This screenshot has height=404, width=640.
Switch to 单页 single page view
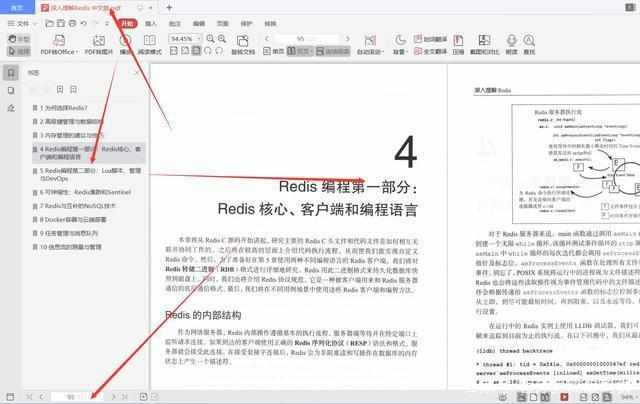(x=273, y=51)
